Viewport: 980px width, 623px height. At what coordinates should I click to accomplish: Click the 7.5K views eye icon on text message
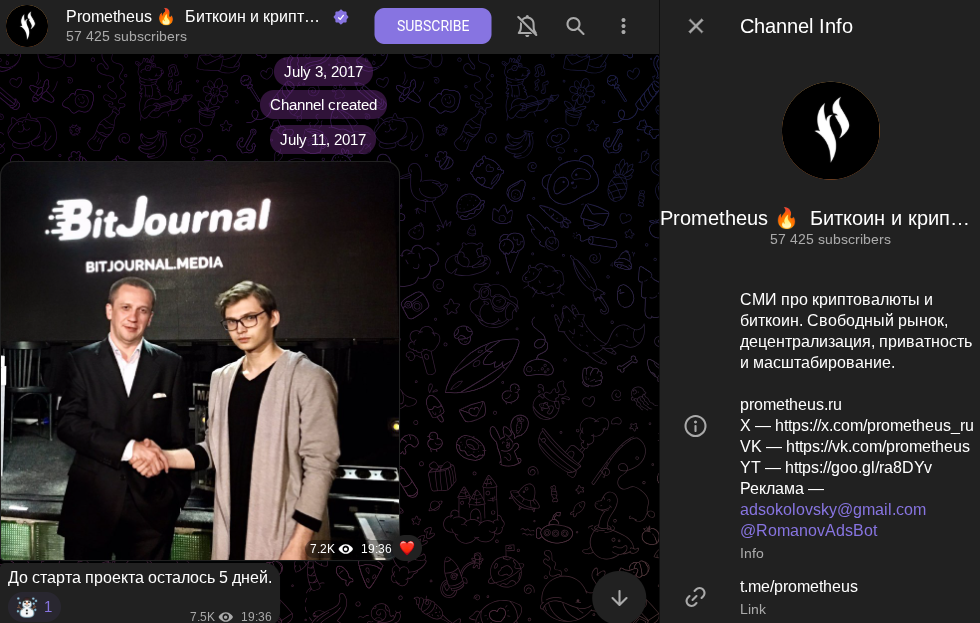(226, 617)
